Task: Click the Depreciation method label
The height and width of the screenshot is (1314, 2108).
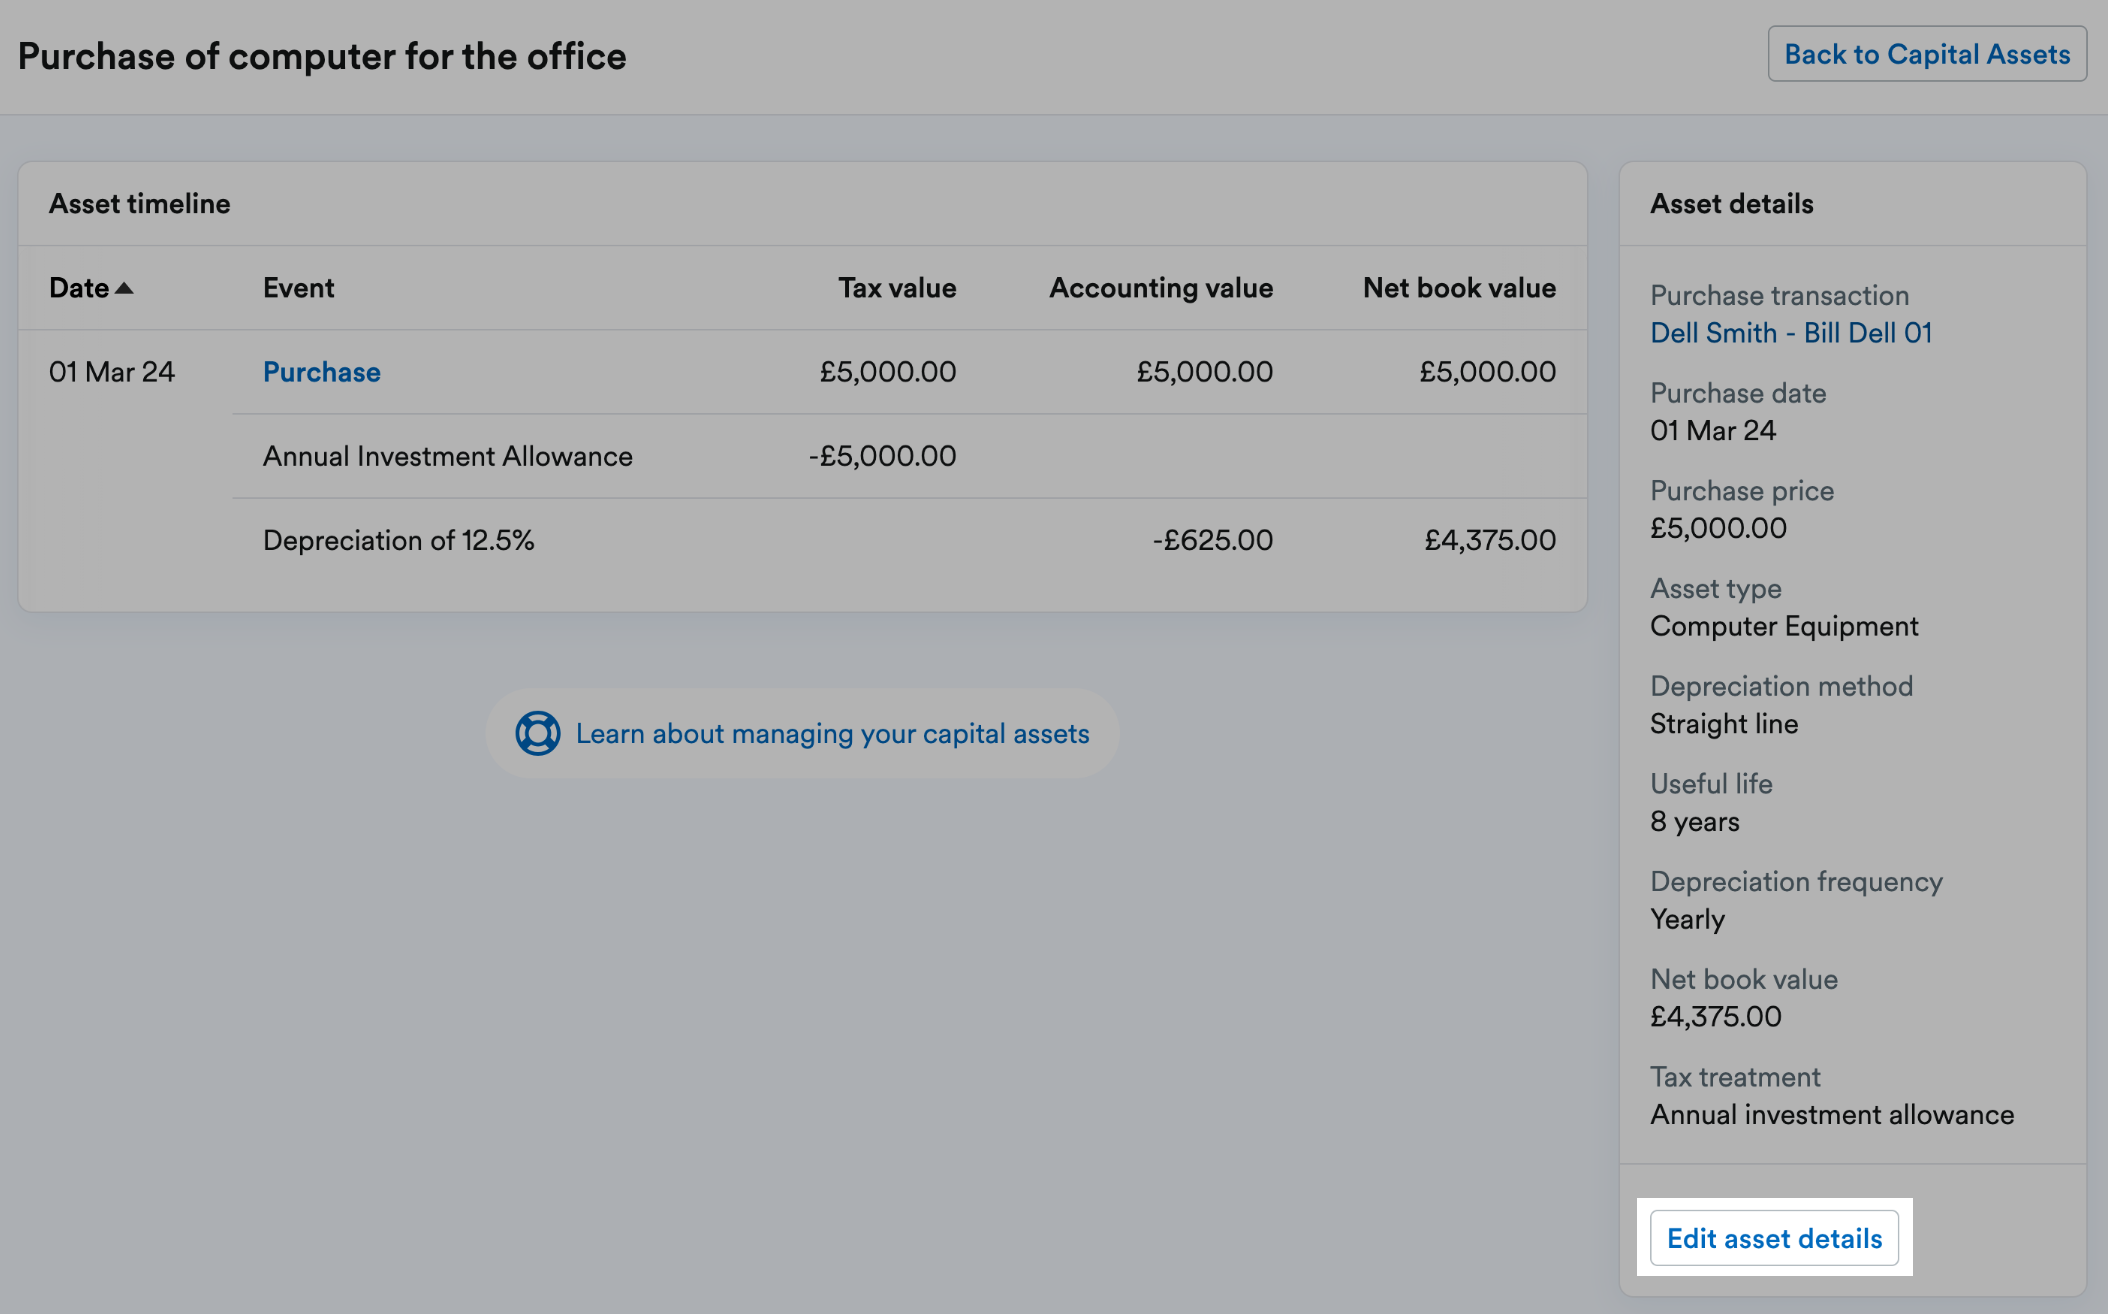Action: (1781, 686)
